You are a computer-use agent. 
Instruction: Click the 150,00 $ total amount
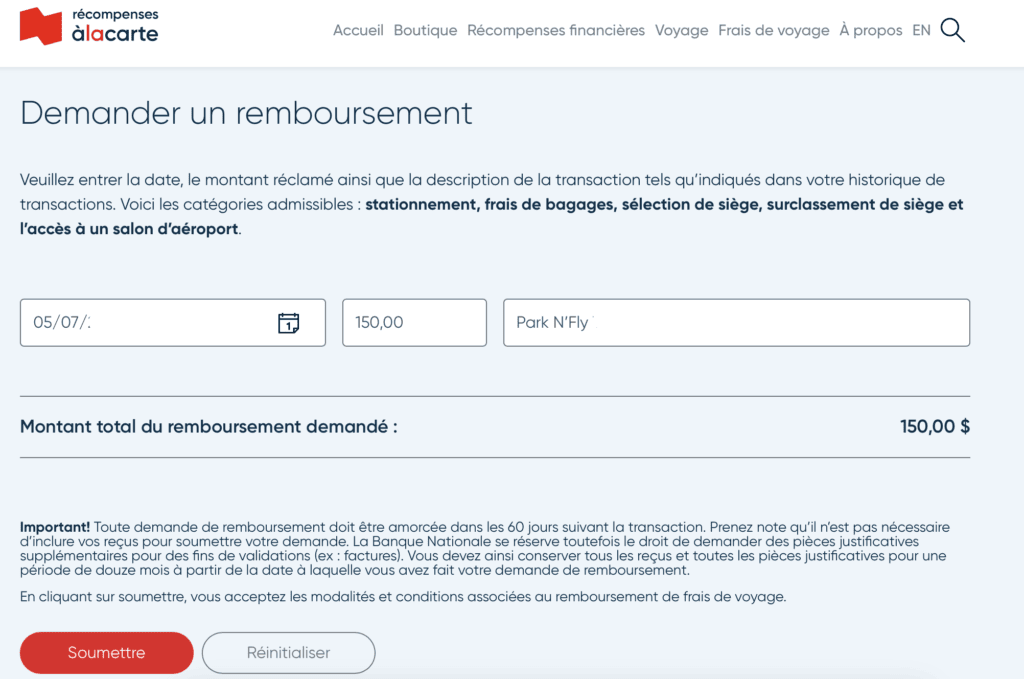[934, 427]
